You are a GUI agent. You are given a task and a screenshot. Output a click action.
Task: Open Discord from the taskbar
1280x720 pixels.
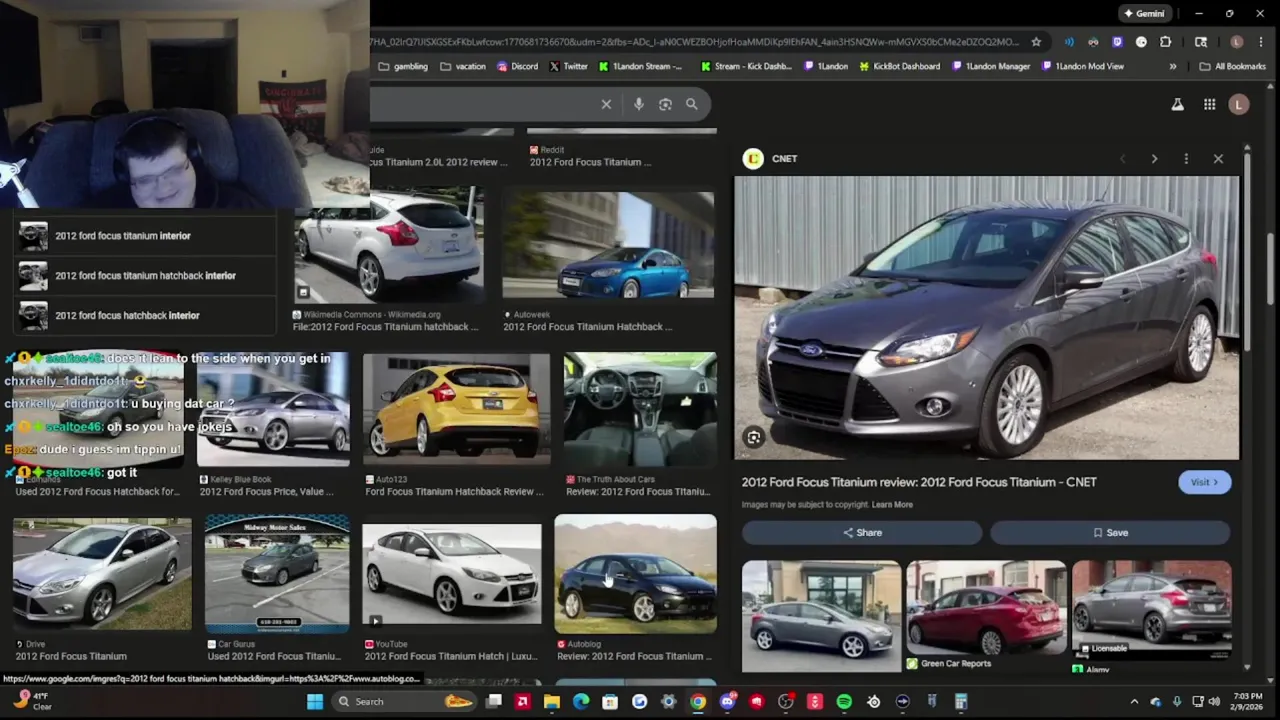point(727,702)
